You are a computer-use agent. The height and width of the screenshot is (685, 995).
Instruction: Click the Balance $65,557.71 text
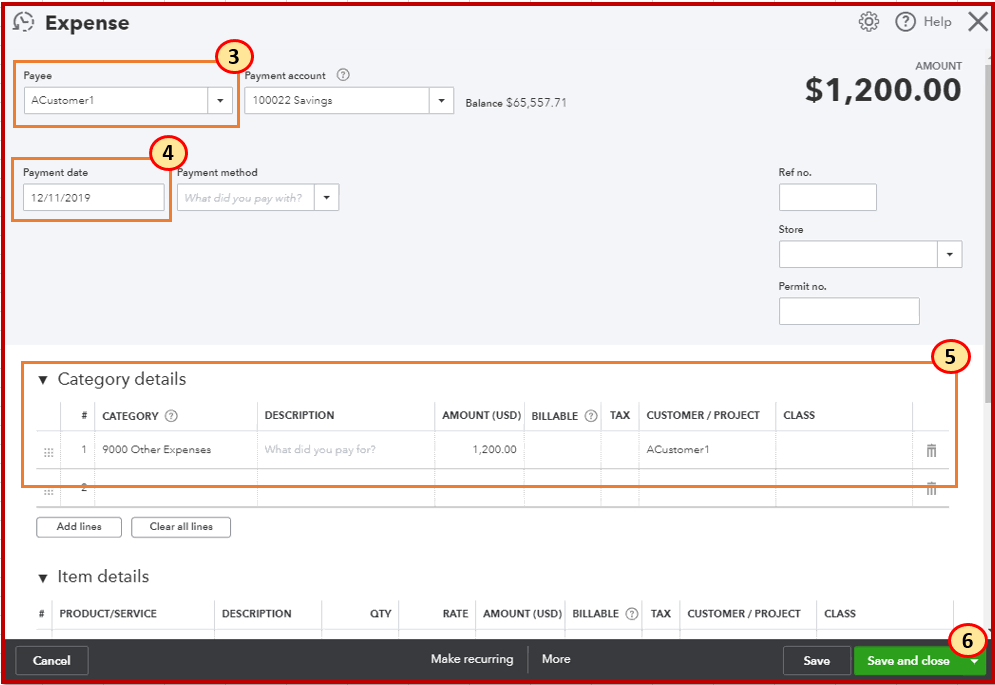(516, 103)
